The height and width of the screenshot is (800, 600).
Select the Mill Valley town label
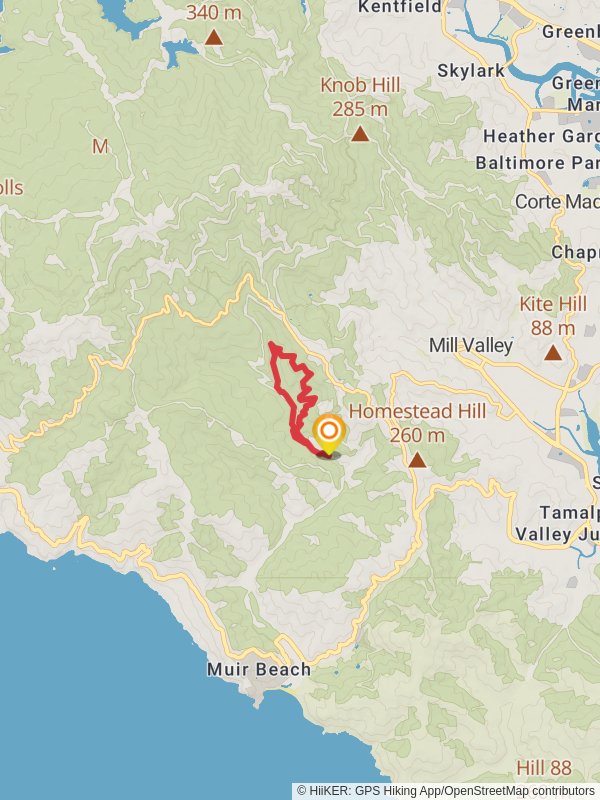[x=471, y=345]
